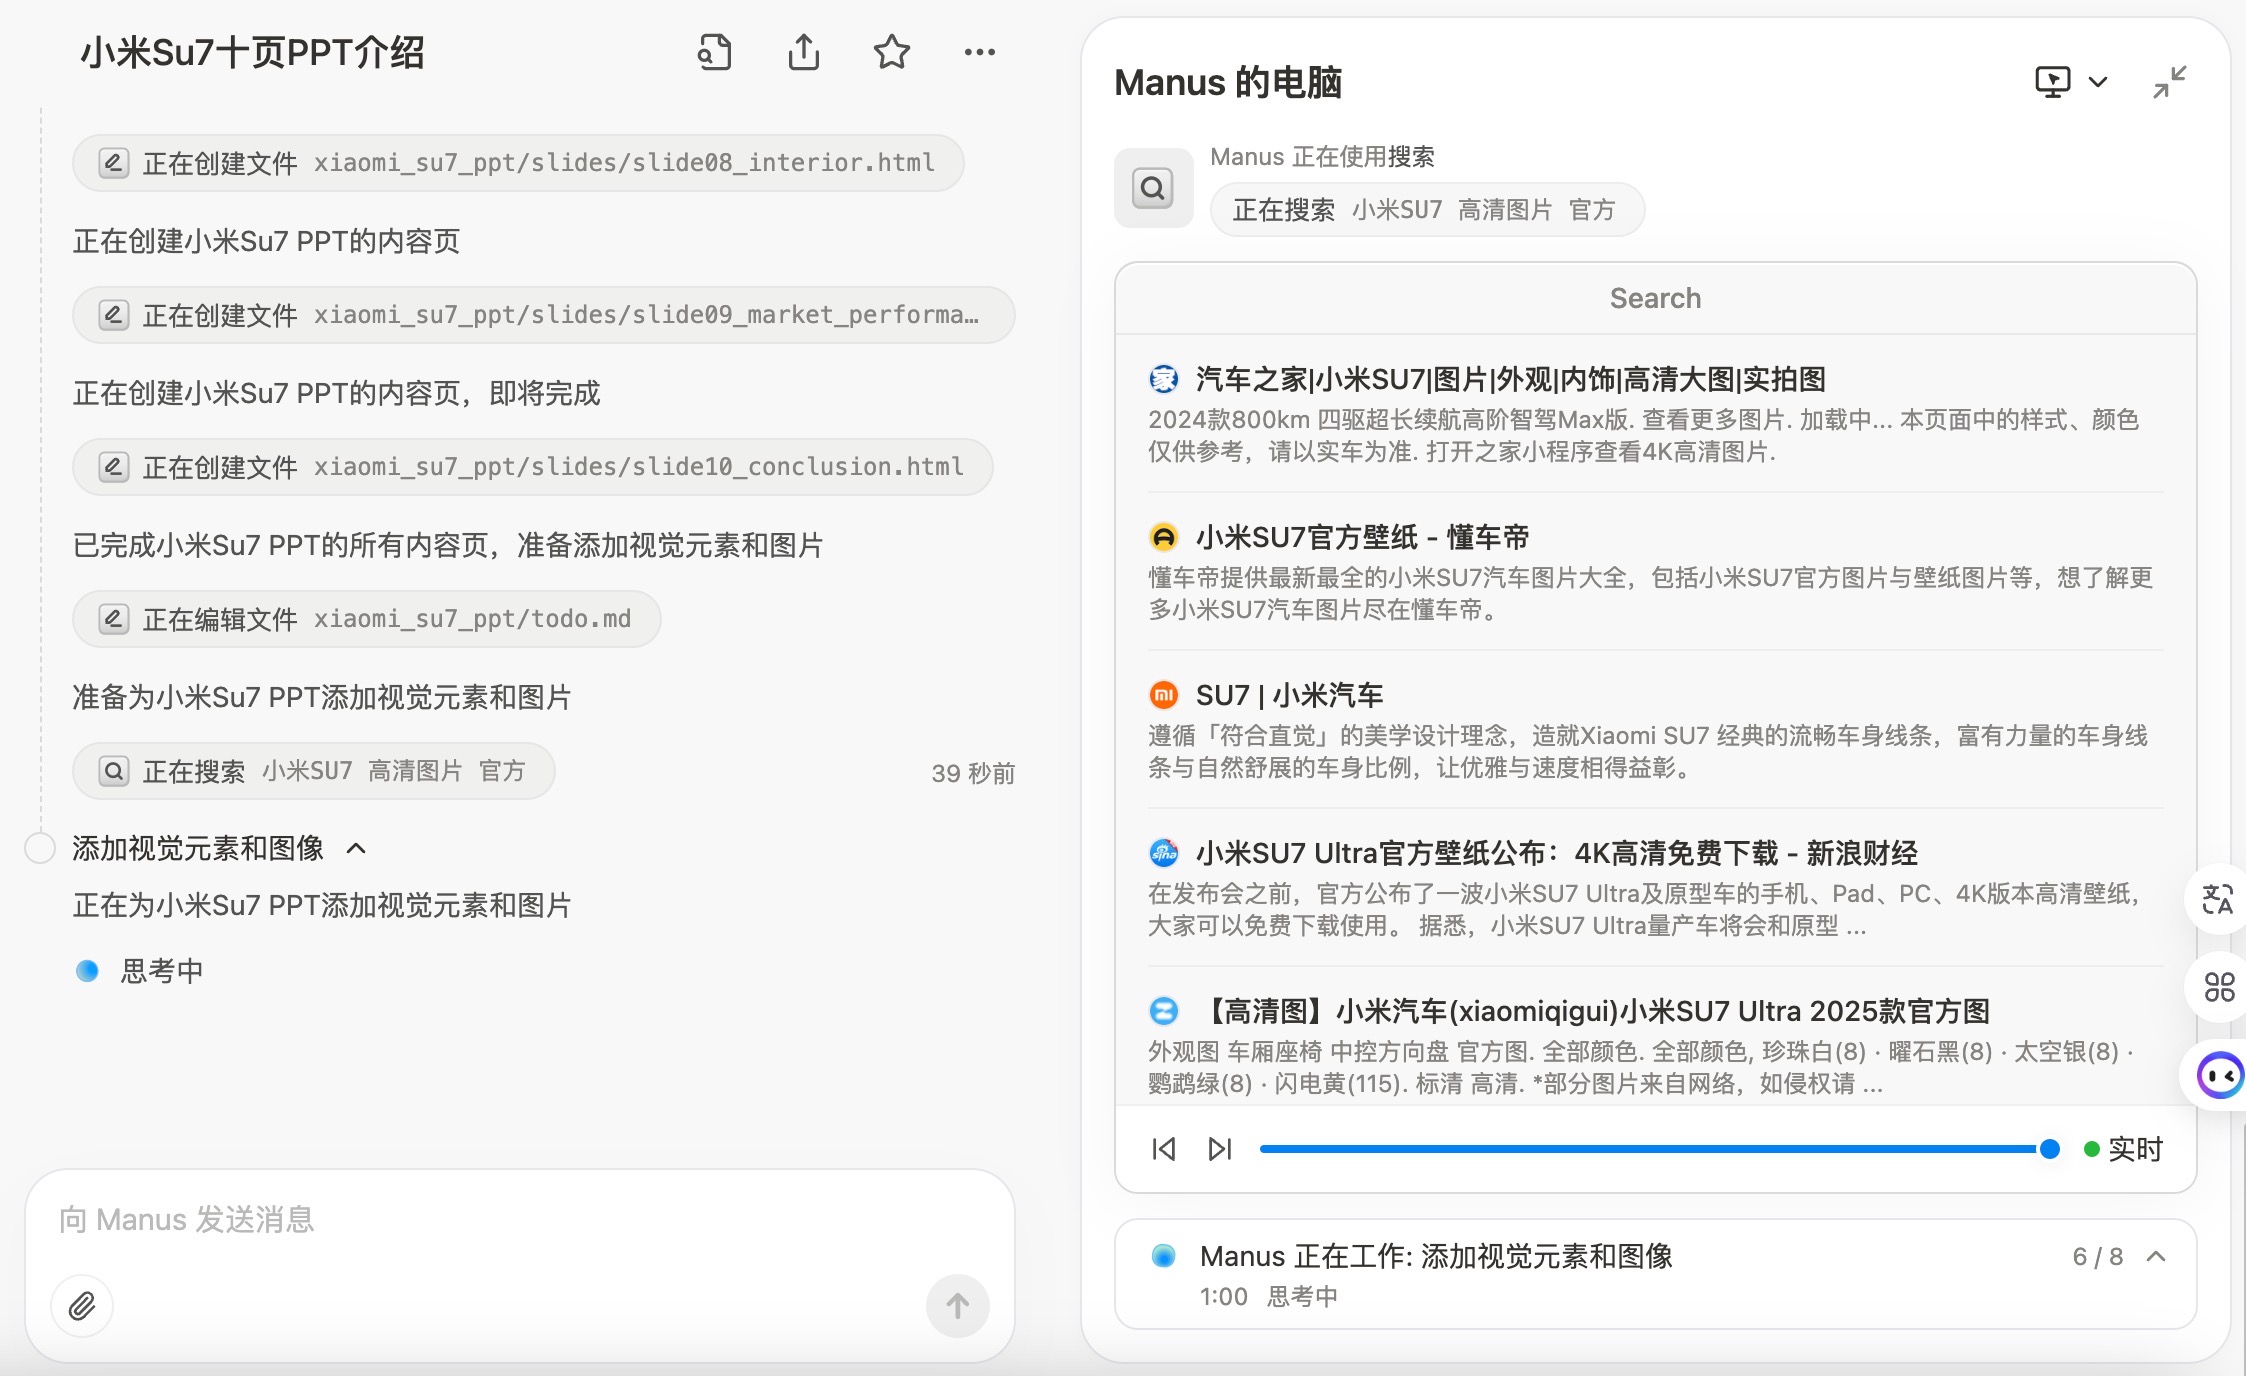The height and width of the screenshot is (1376, 2246).
Task: Expand the 6 / 8 task progress chevron
Action: 2156,1257
